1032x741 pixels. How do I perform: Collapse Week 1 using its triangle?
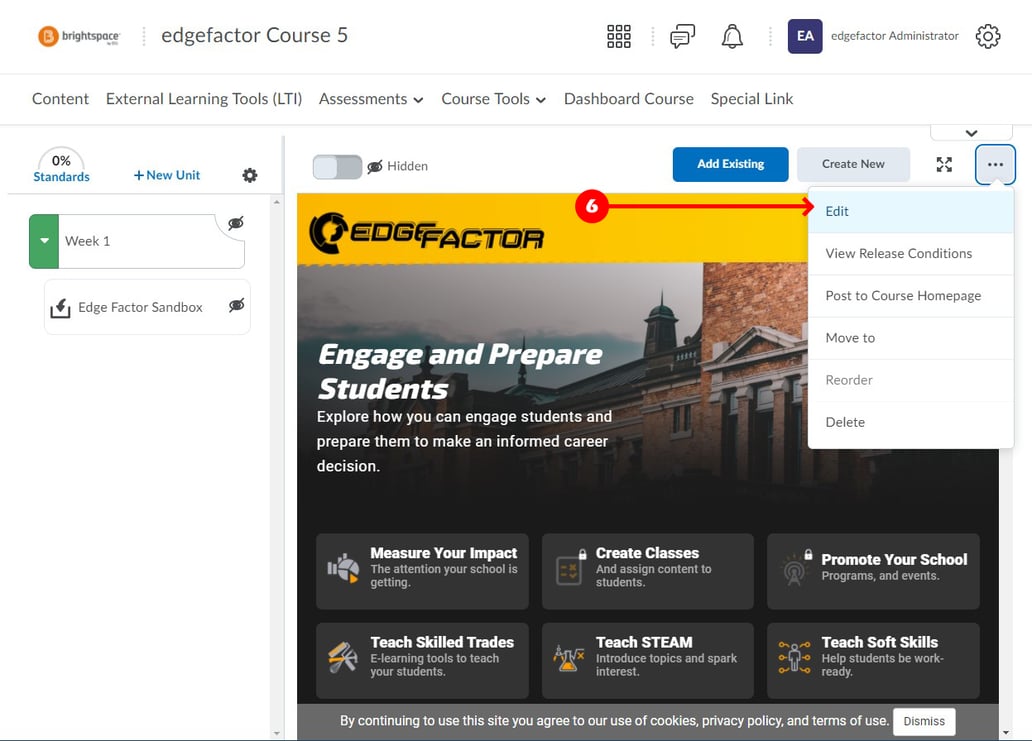tap(44, 240)
